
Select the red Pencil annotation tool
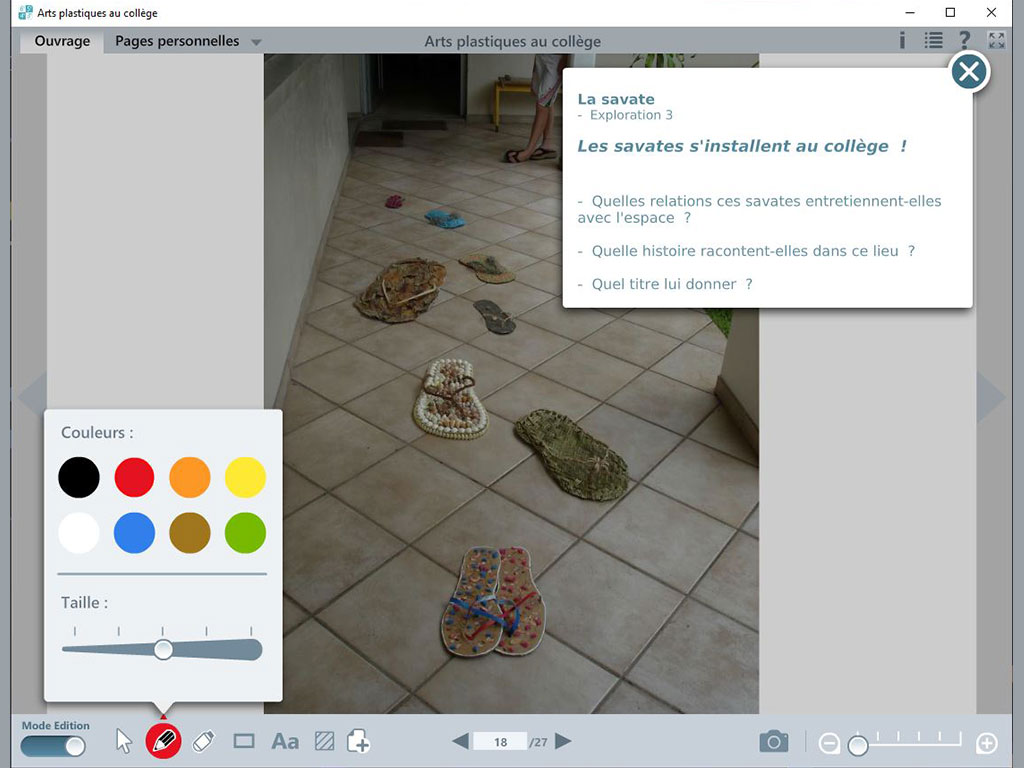click(164, 741)
